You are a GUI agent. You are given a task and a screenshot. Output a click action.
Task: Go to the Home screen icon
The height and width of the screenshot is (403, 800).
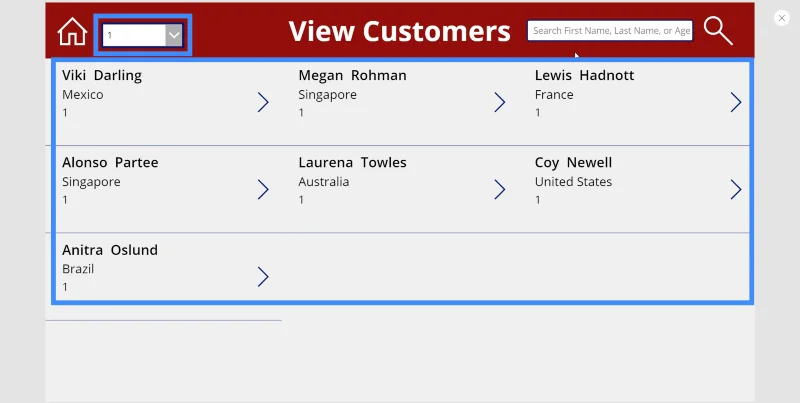click(x=72, y=32)
